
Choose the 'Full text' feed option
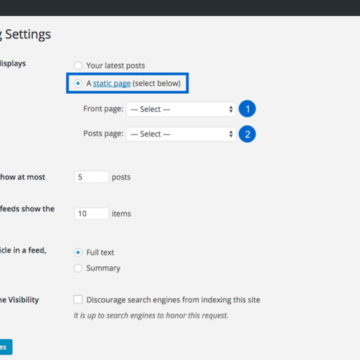click(x=78, y=252)
